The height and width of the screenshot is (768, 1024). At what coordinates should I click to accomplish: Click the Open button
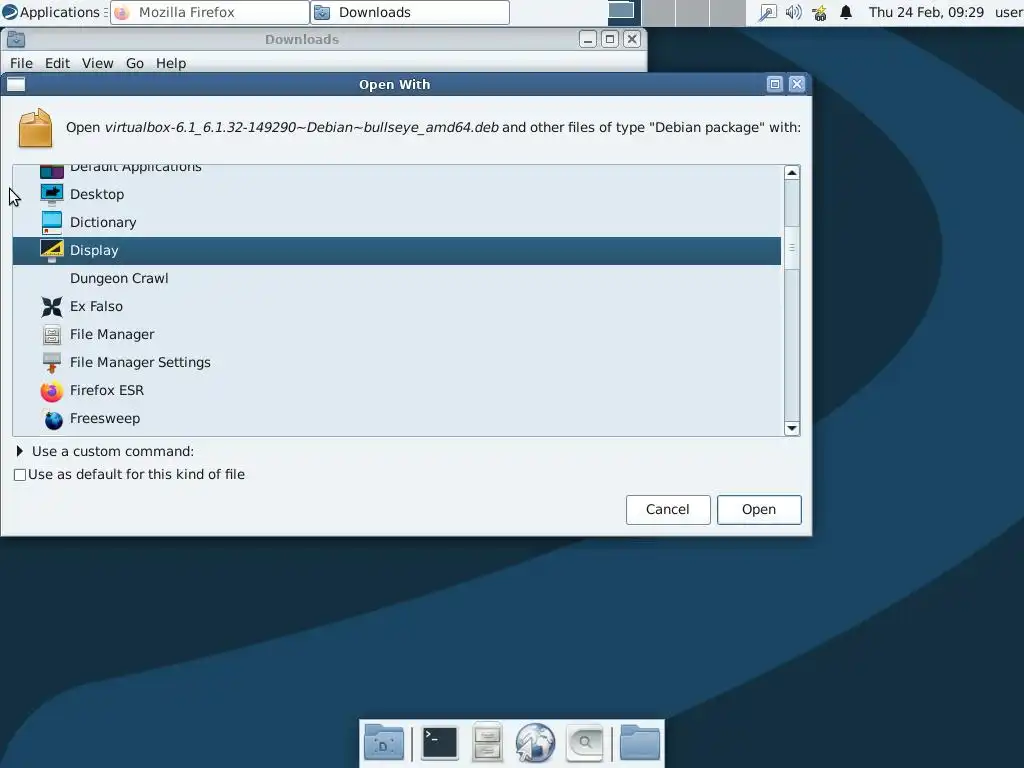point(759,509)
